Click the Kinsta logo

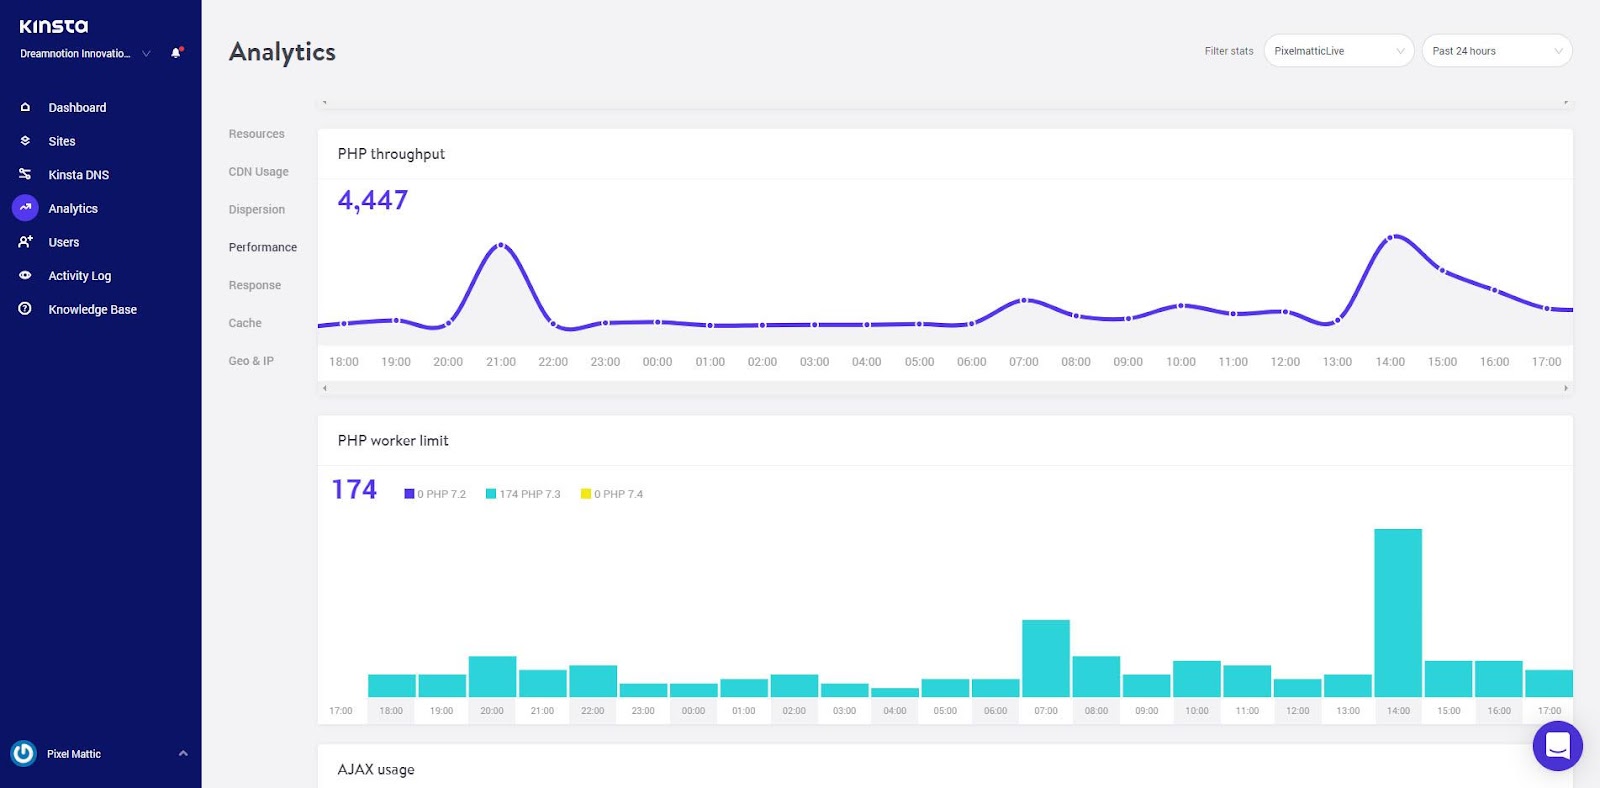54,26
